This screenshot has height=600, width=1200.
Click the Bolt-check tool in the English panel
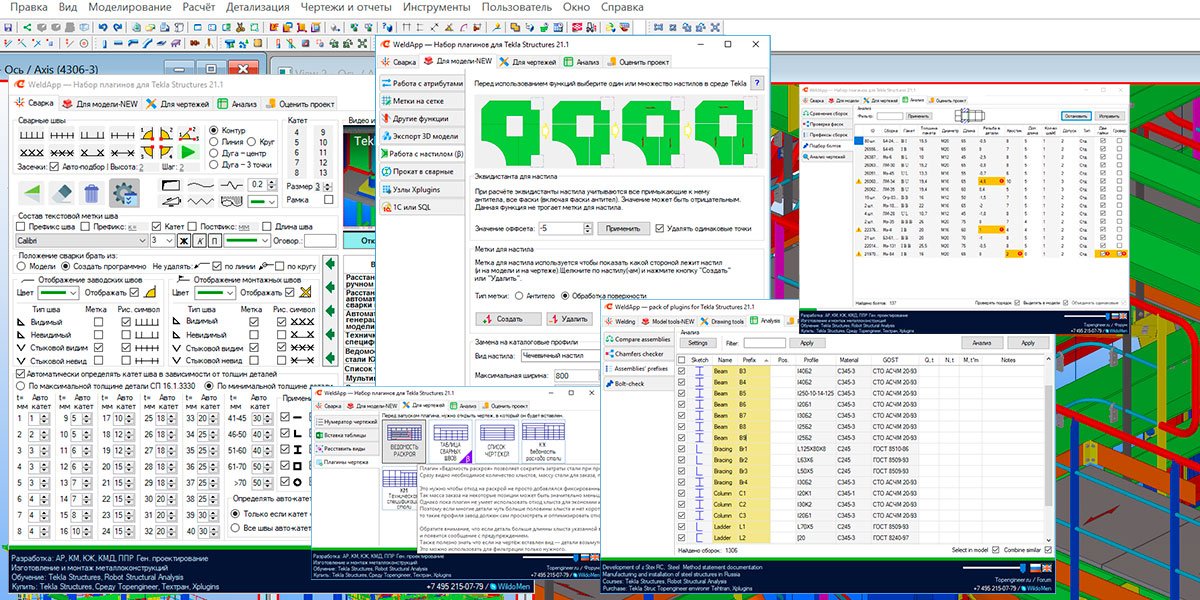pyautogui.click(x=628, y=383)
